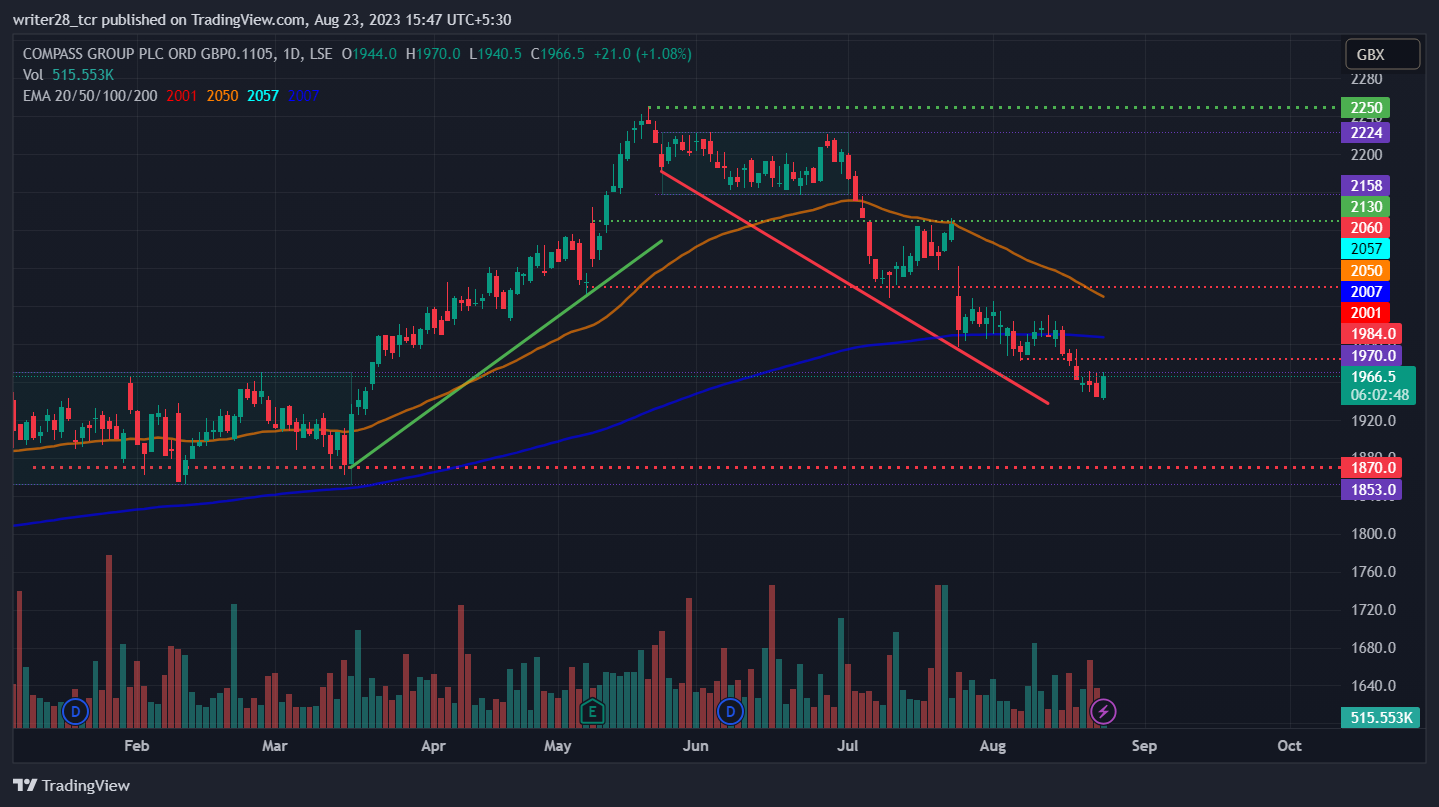Click the 2007 blue EMA price label
This screenshot has width=1439, height=807.
(1365, 292)
